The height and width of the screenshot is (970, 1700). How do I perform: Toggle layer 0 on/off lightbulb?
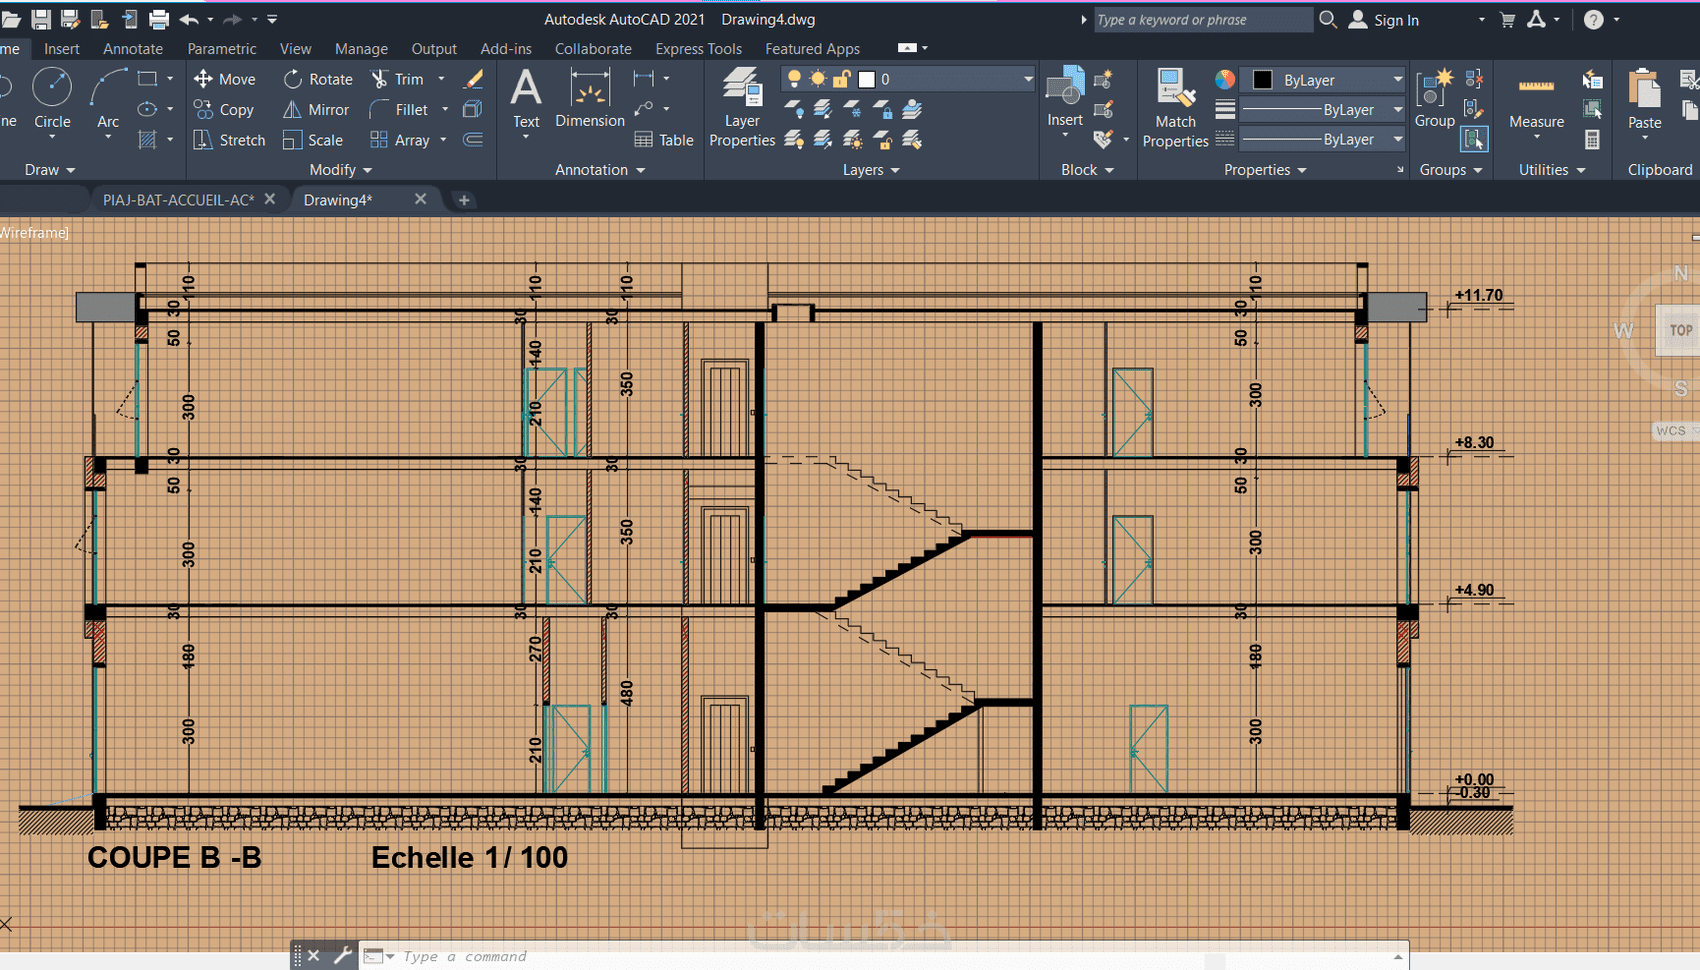pos(794,79)
